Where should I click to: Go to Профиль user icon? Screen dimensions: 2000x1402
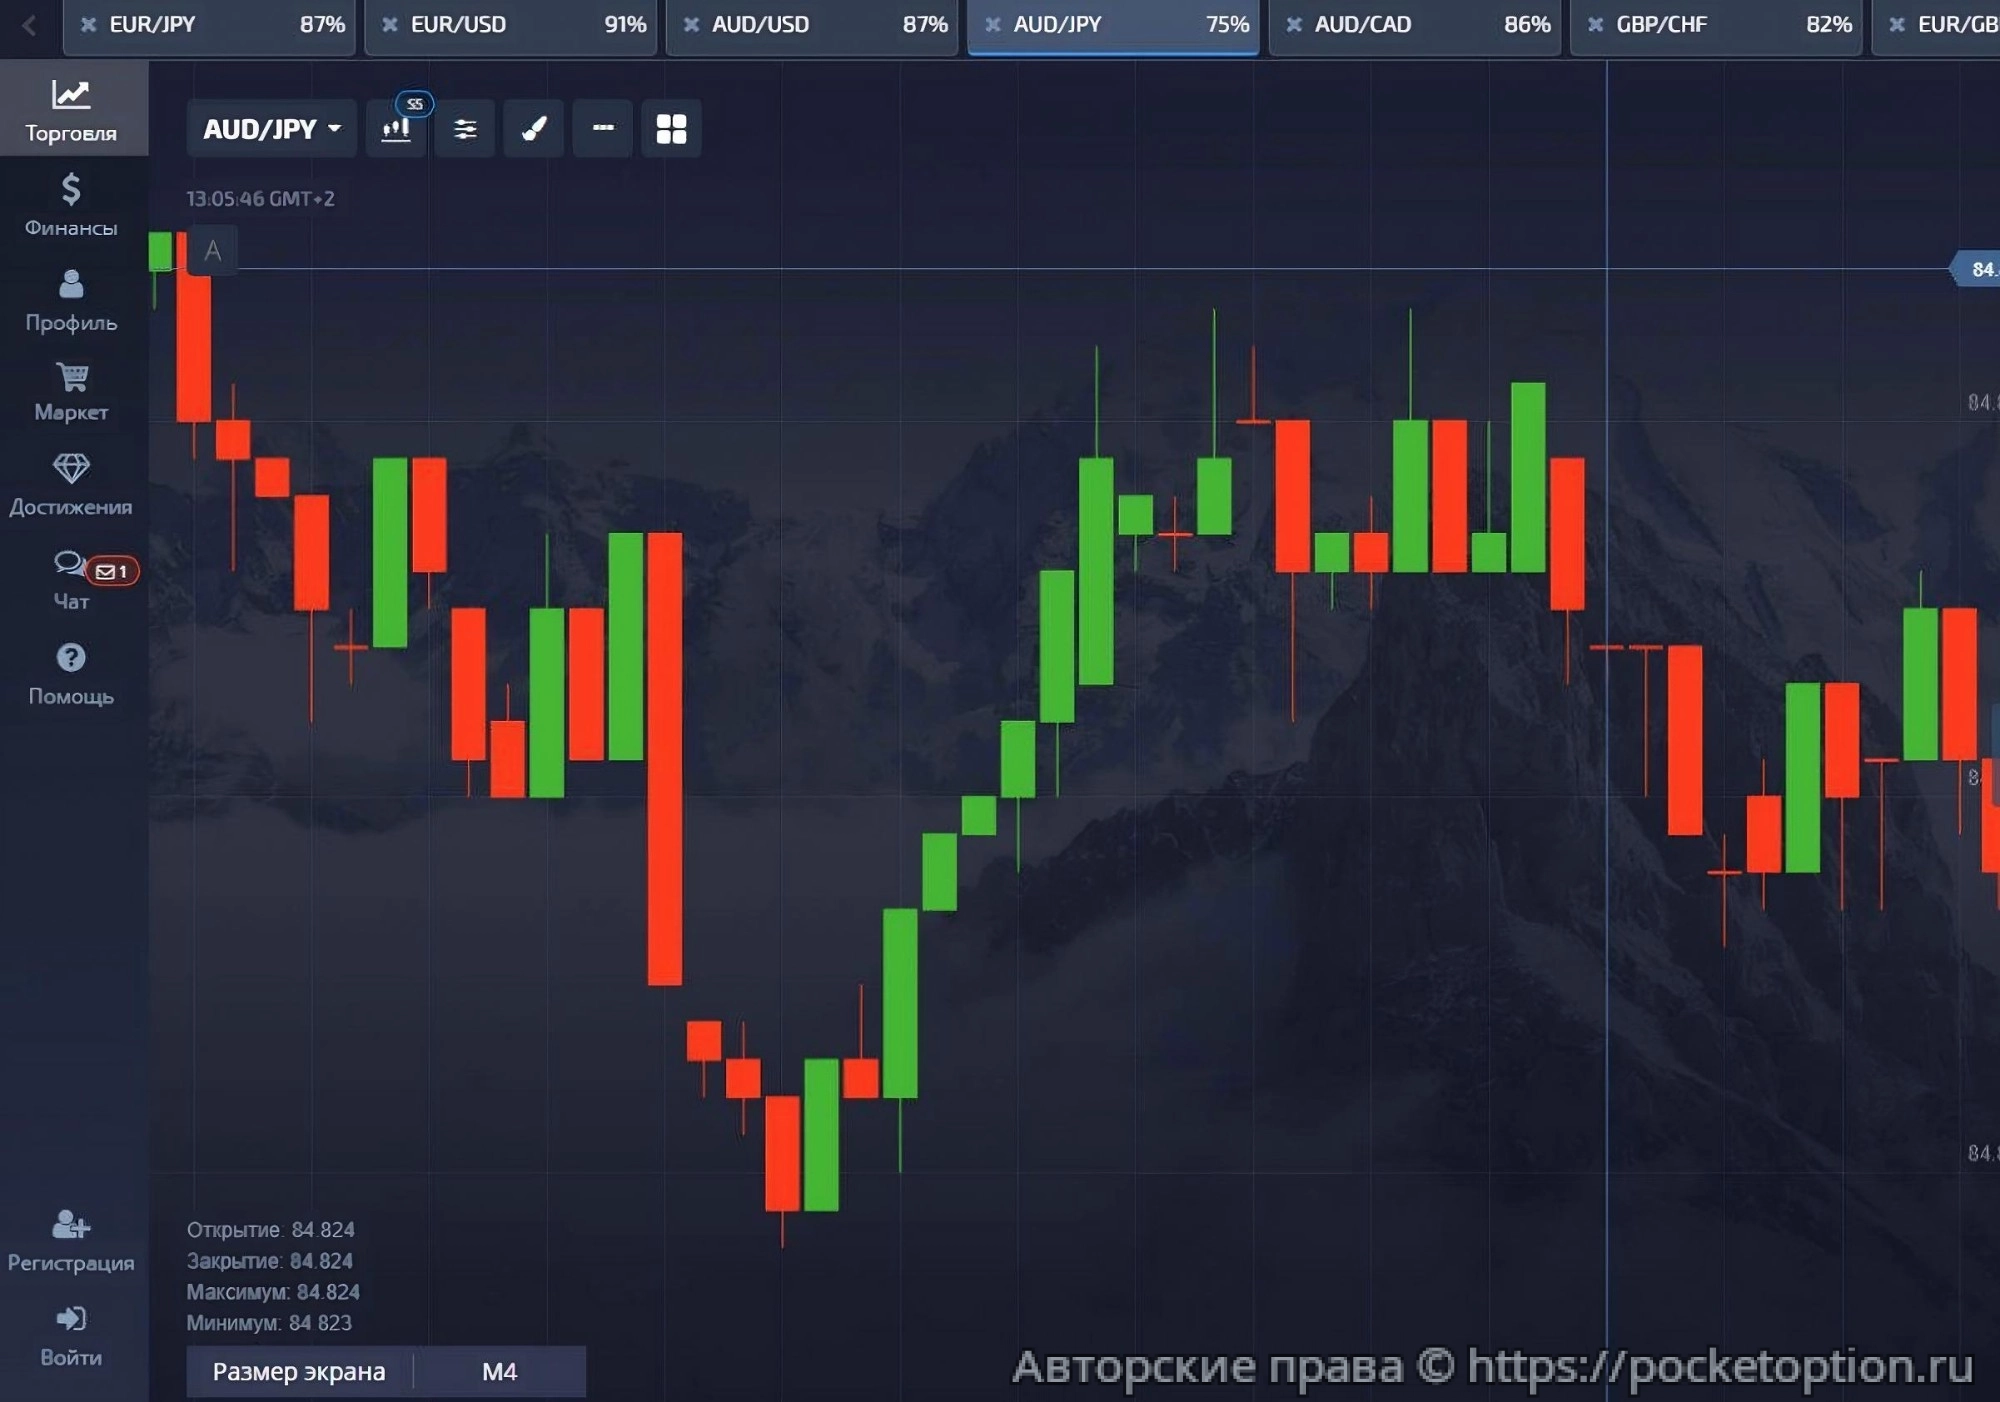(71, 299)
